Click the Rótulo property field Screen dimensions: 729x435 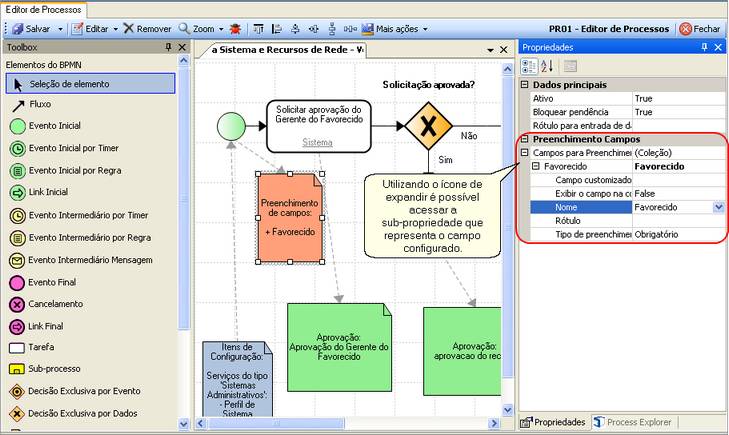tap(679, 221)
